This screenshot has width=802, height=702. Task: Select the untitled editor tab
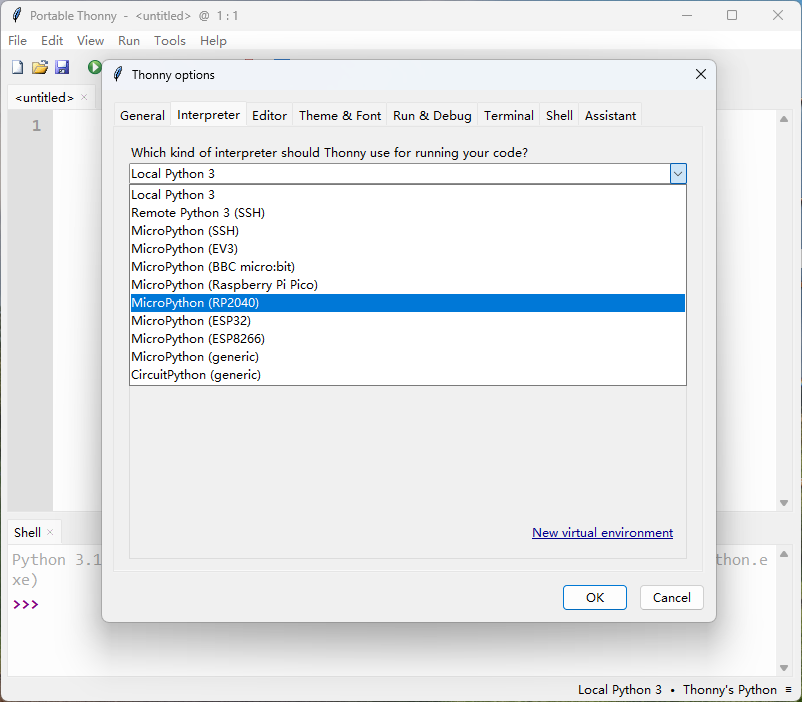pos(44,97)
